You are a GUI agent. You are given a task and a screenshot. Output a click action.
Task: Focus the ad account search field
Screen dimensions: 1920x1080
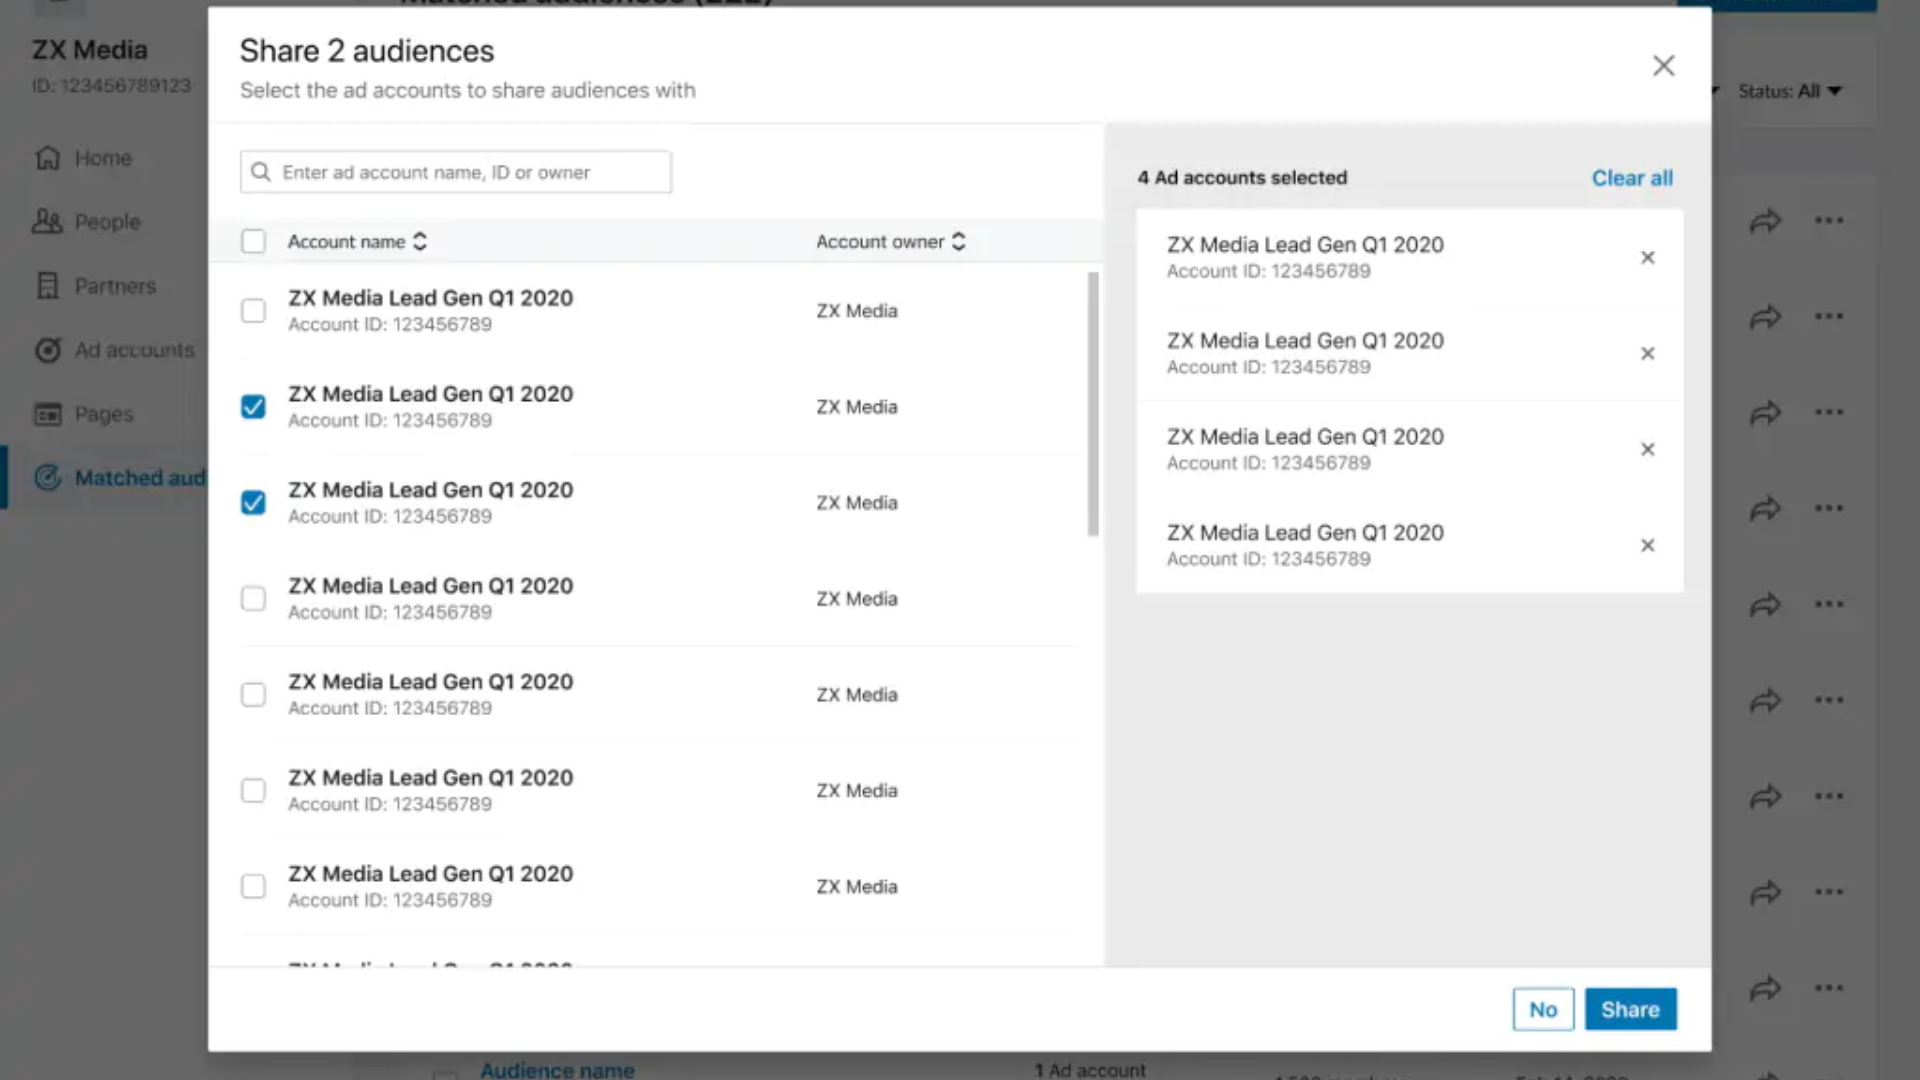470,172
